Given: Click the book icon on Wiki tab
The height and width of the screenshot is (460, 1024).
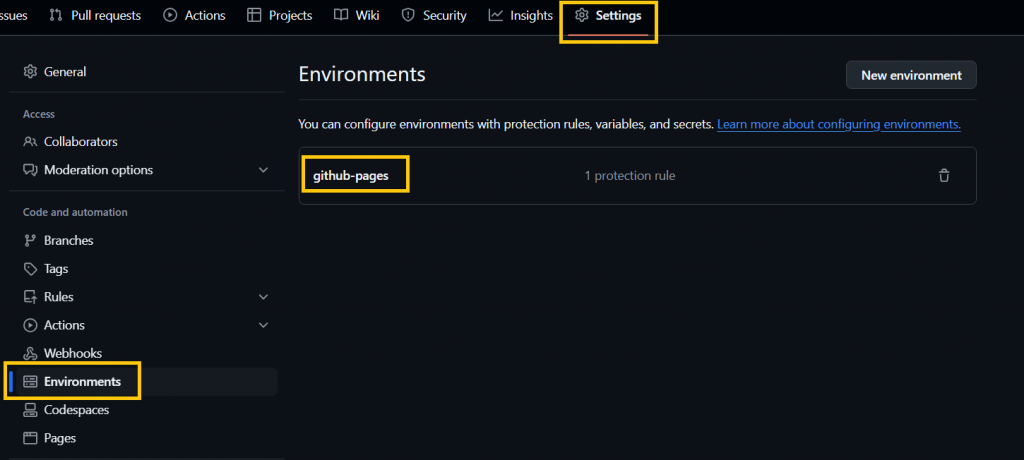Looking at the screenshot, I should click(x=341, y=16).
